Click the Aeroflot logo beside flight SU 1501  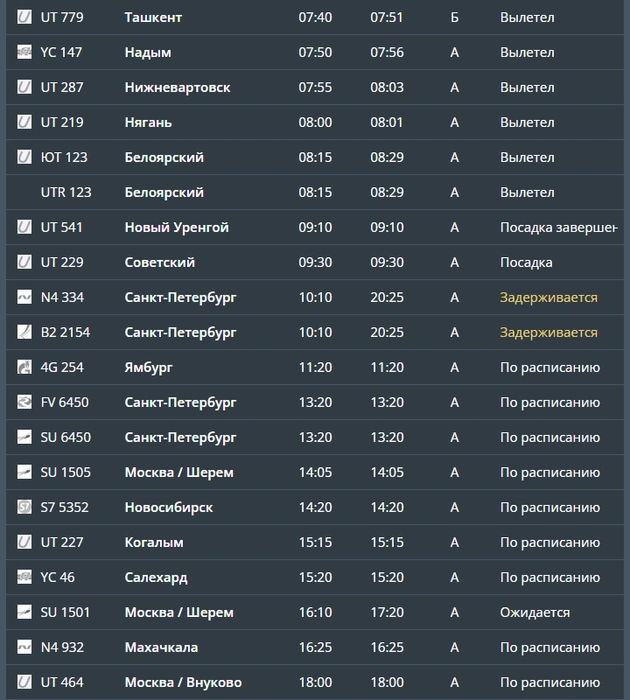[24, 612]
